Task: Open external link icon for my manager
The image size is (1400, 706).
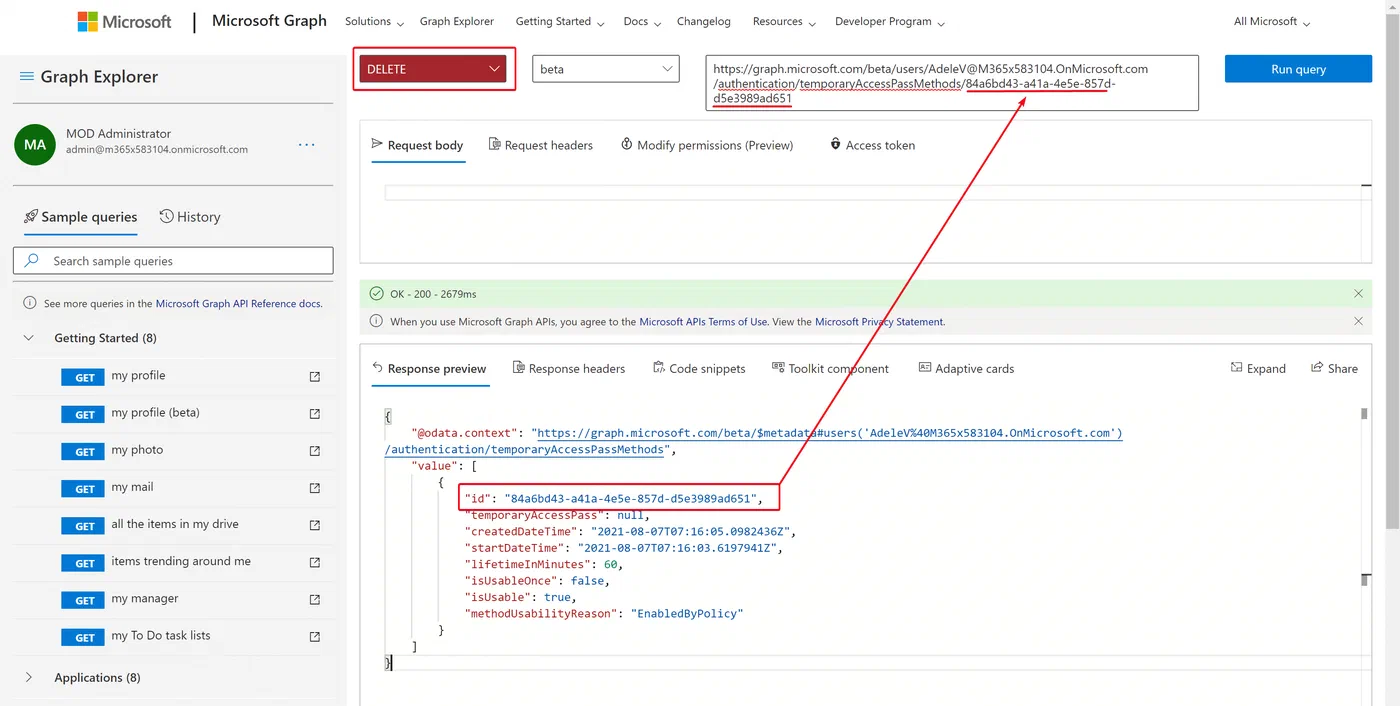Action: point(315,600)
